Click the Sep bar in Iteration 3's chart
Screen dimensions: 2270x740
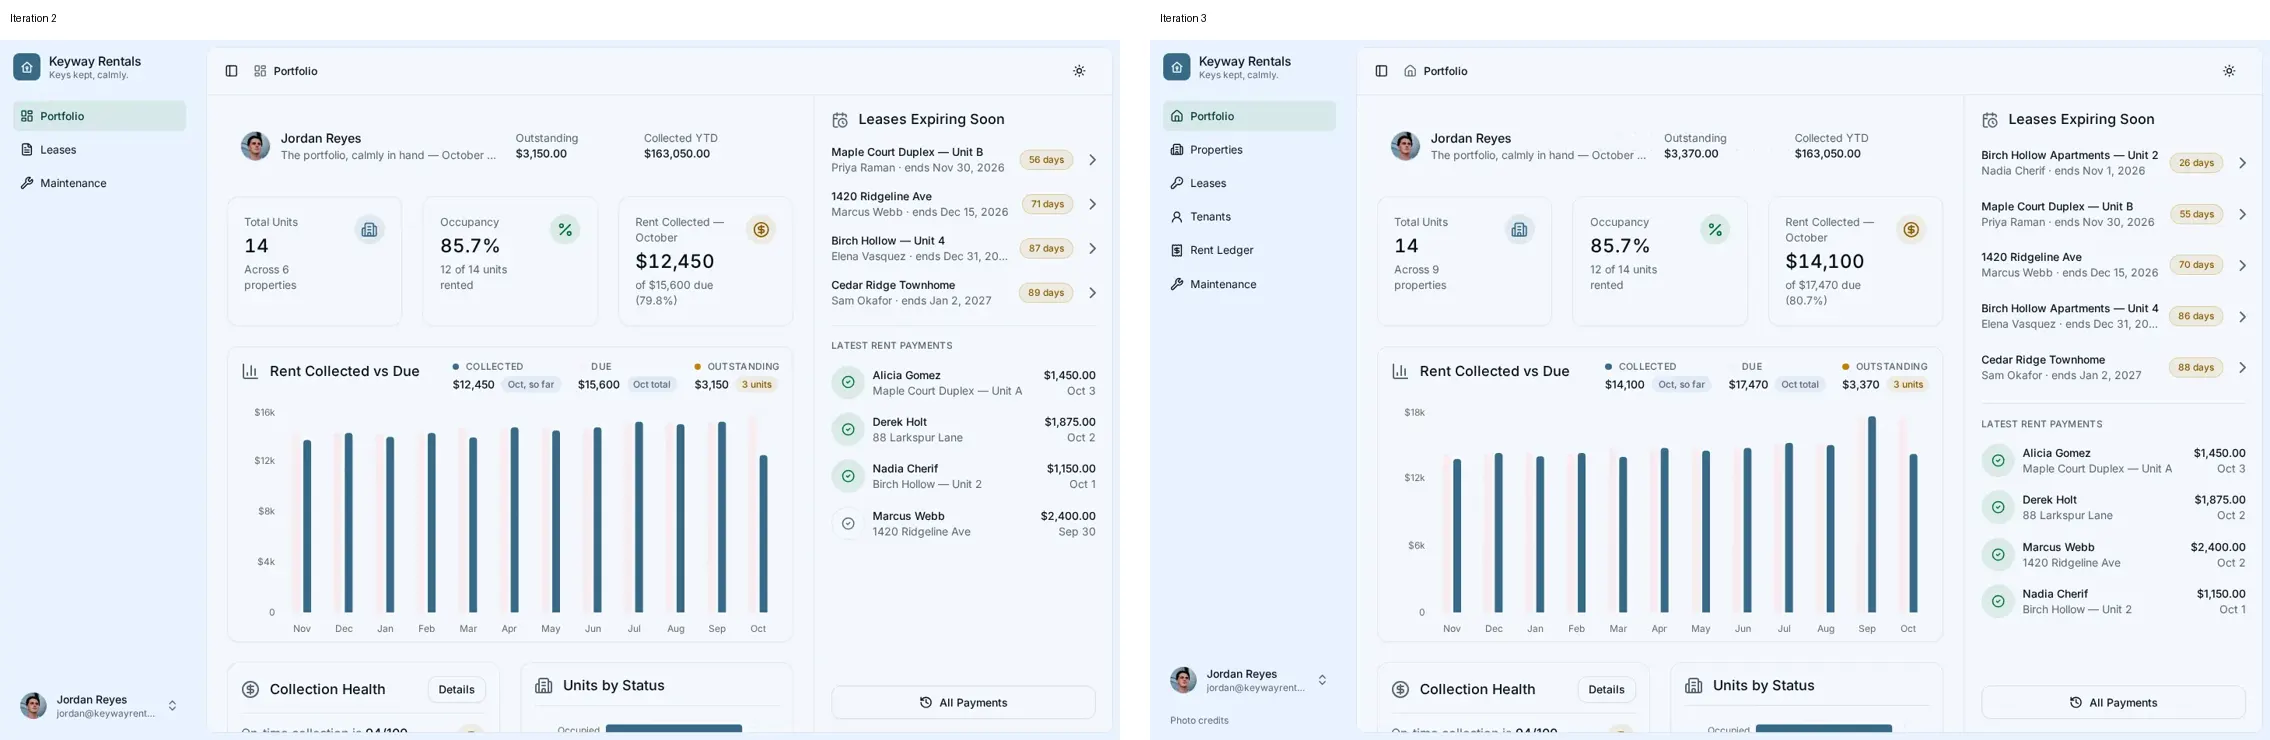[x=1871, y=514]
